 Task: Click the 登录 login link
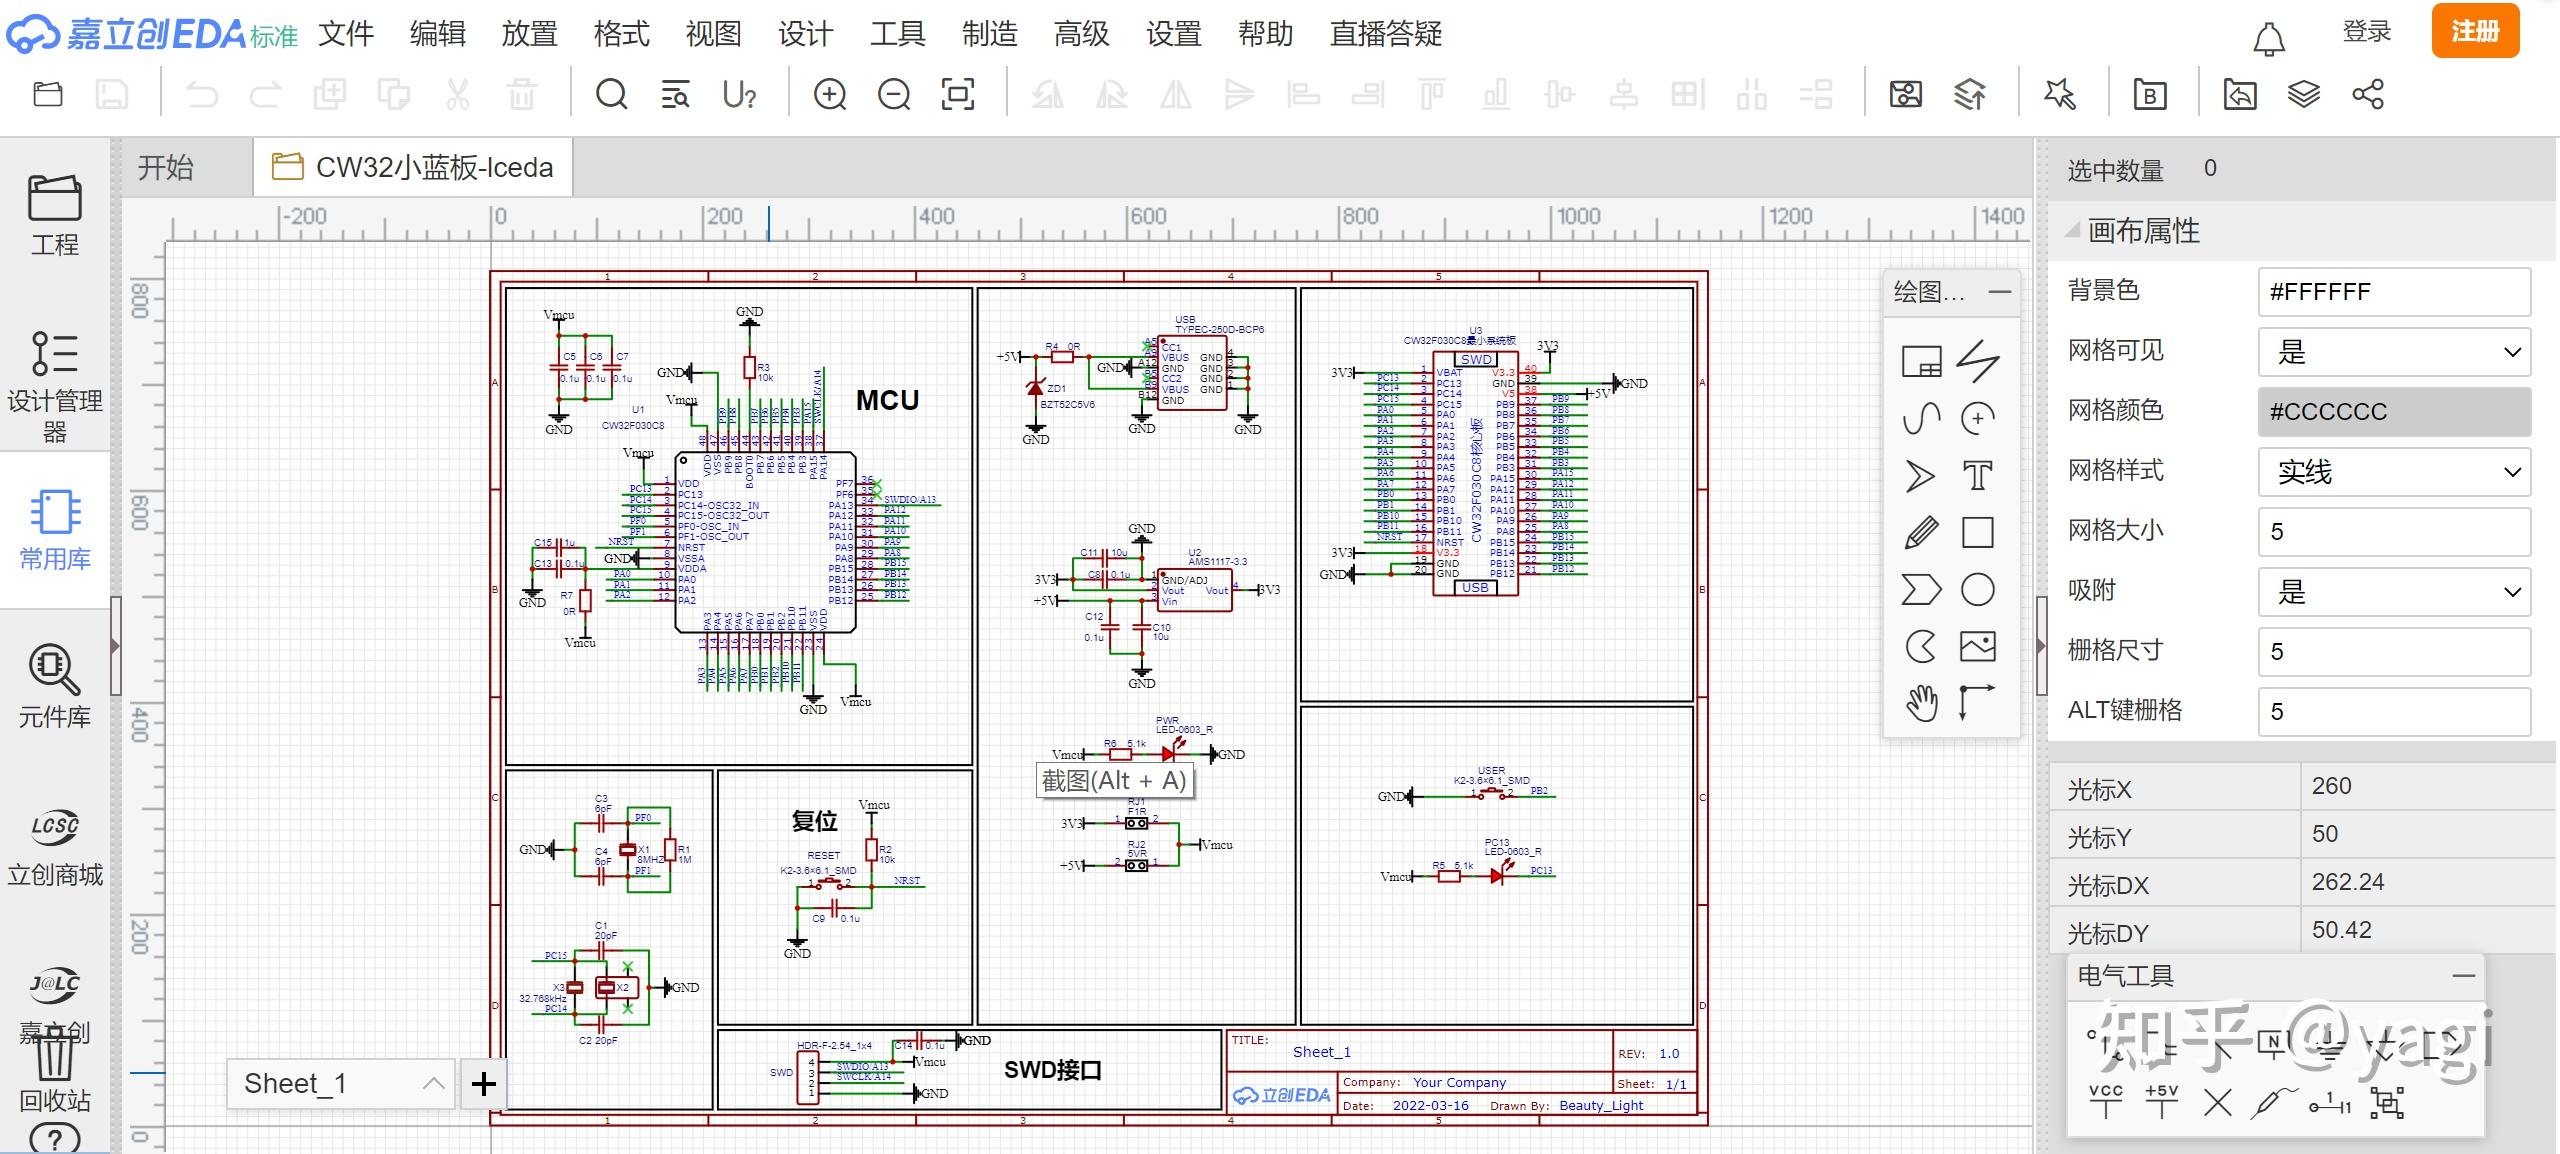coord(2367,32)
